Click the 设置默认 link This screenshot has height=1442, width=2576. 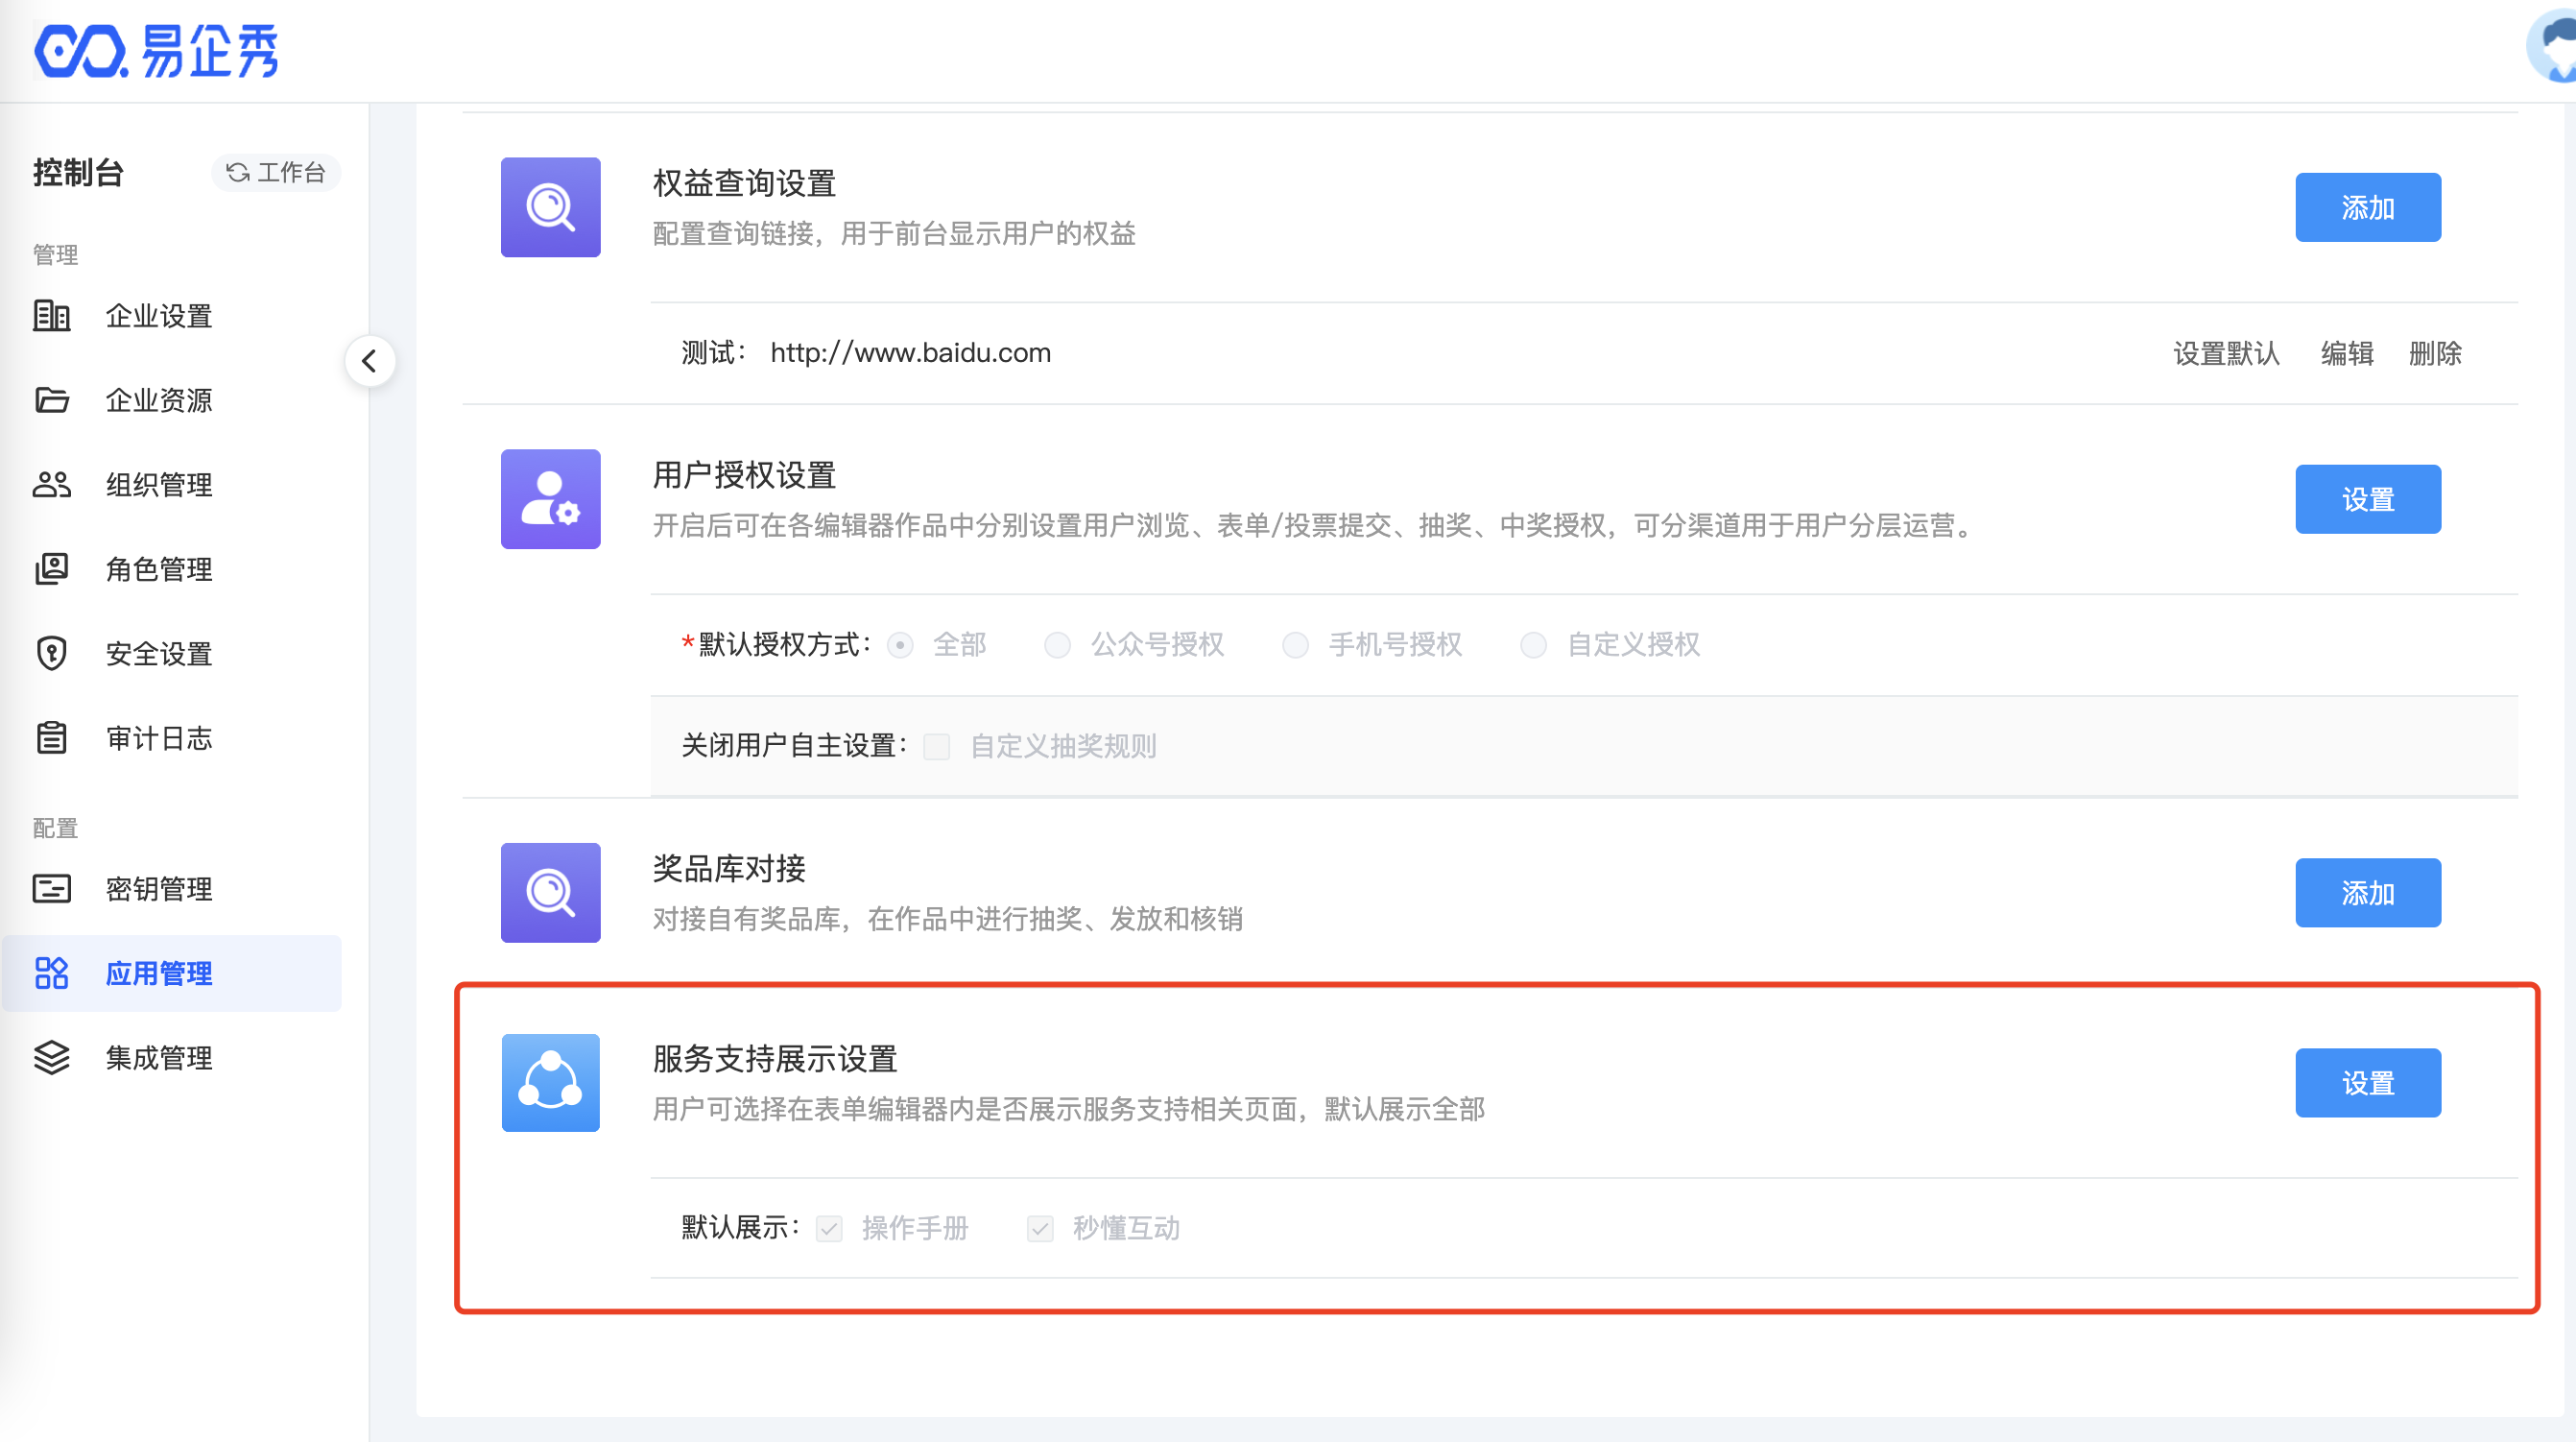coord(2226,353)
